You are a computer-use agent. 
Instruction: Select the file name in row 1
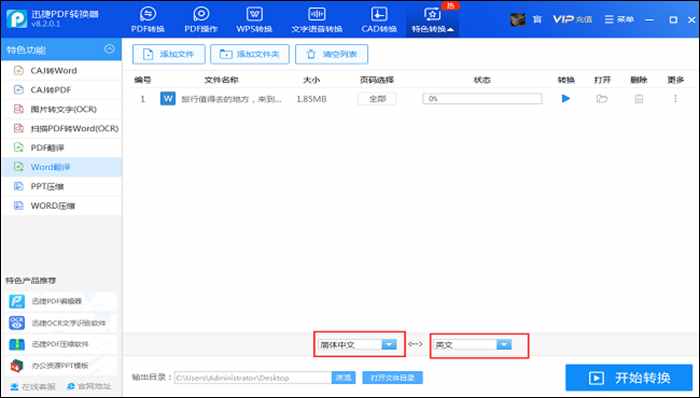(x=231, y=99)
